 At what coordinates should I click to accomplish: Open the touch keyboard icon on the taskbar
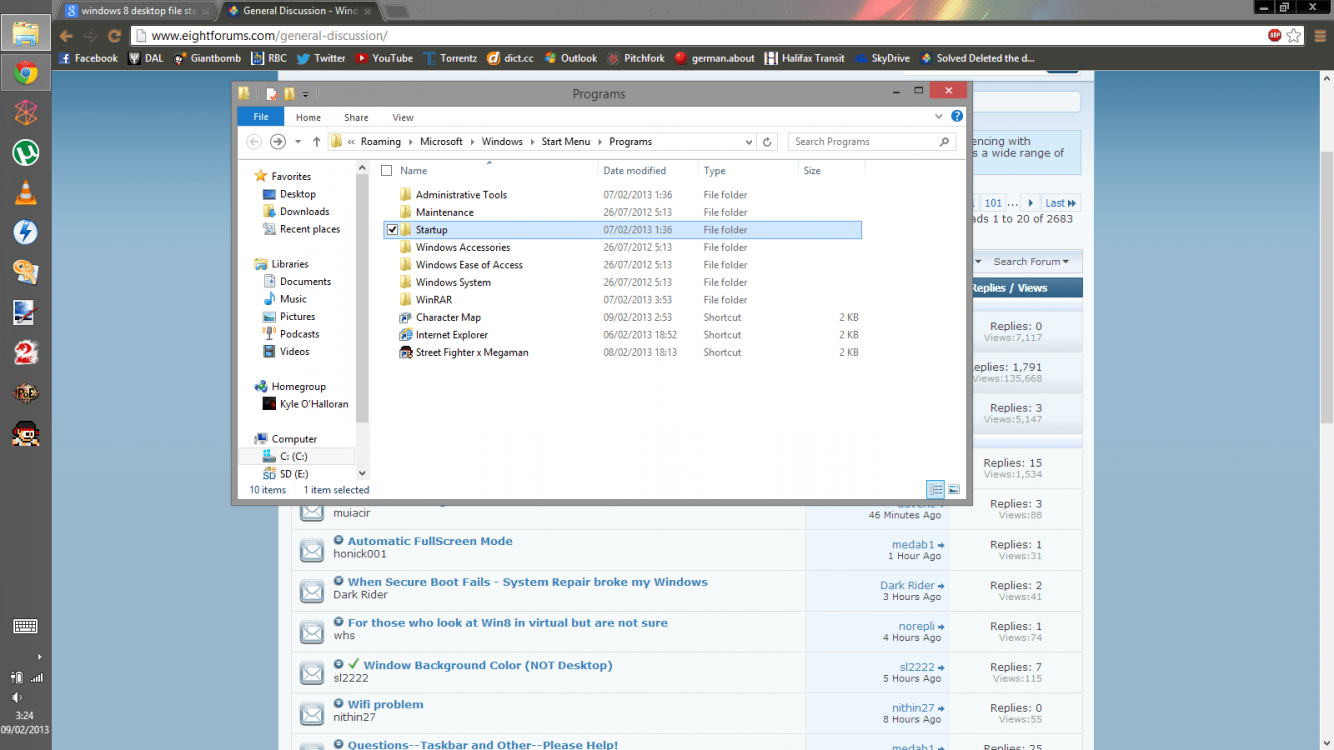[x=26, y=626]
